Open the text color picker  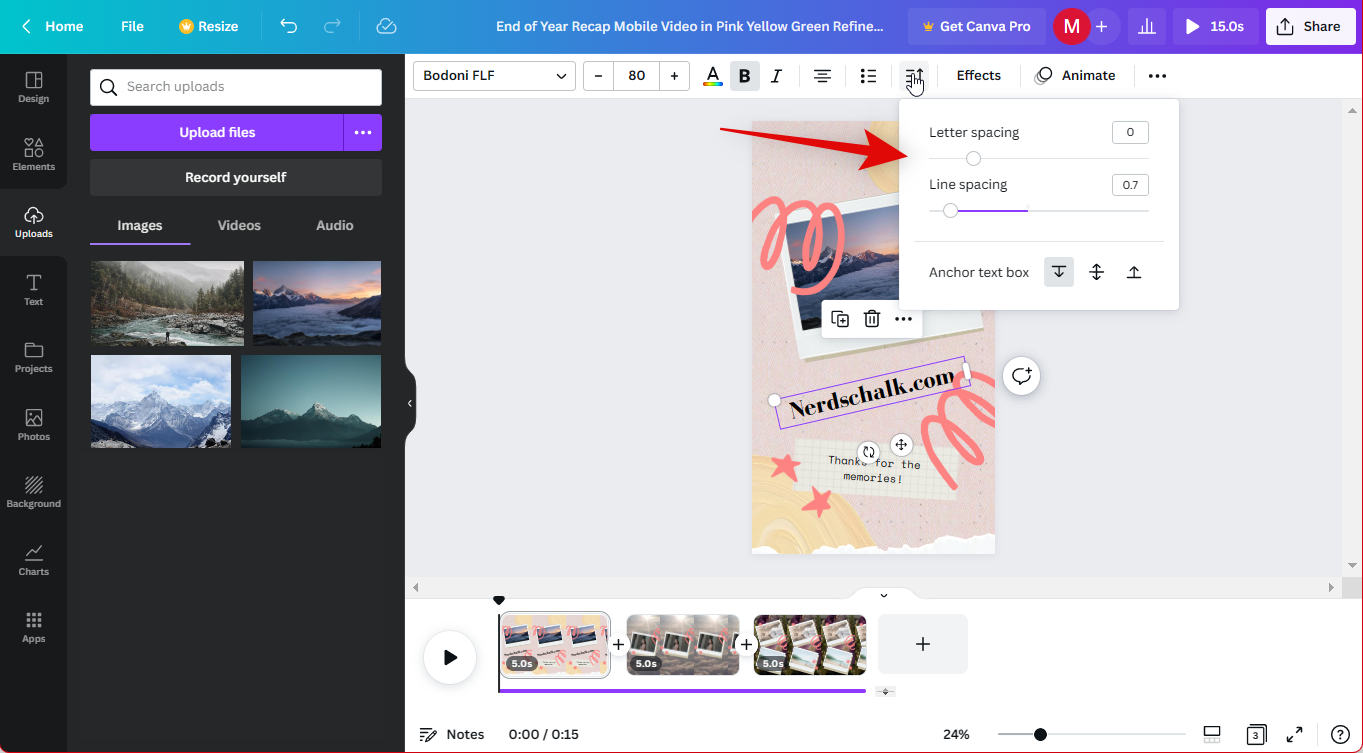(x=712, y=75)
